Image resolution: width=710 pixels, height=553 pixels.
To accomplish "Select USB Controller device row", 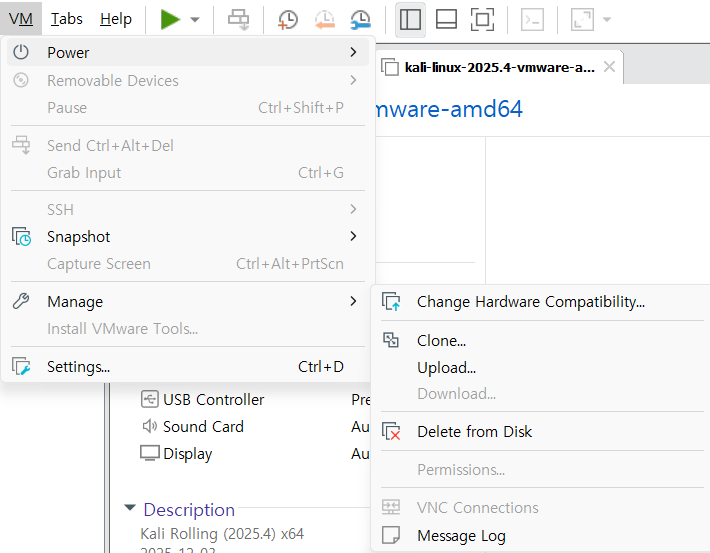I will click(x=255, y=400).
